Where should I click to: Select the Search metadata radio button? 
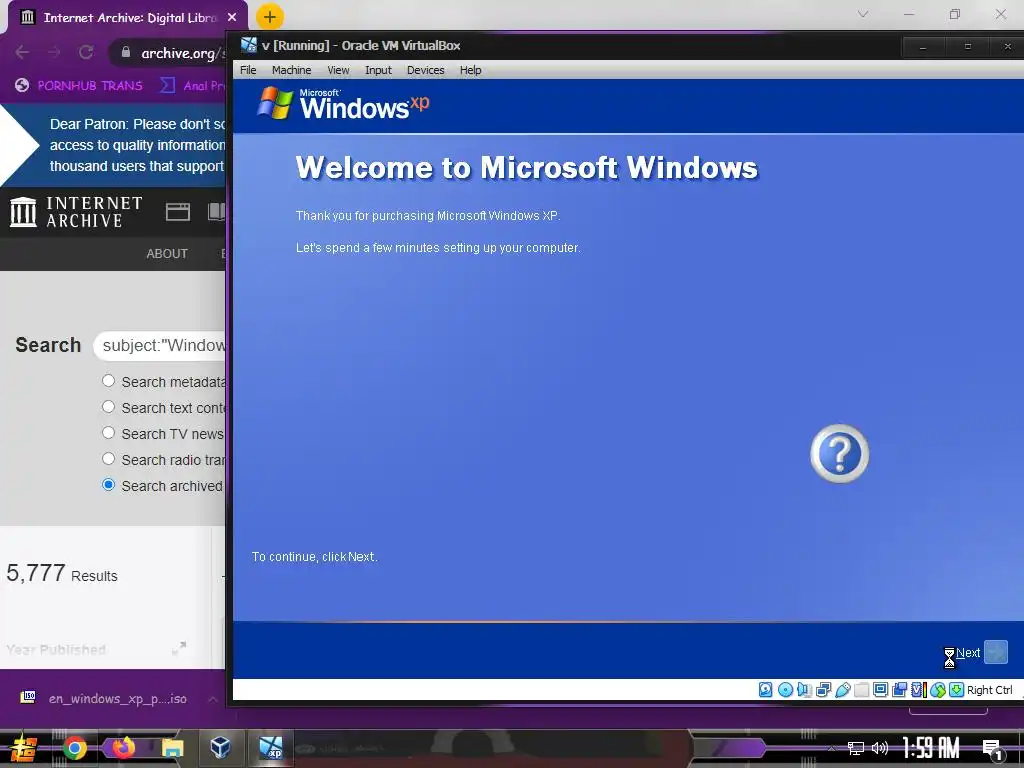[x=108, y=381]
